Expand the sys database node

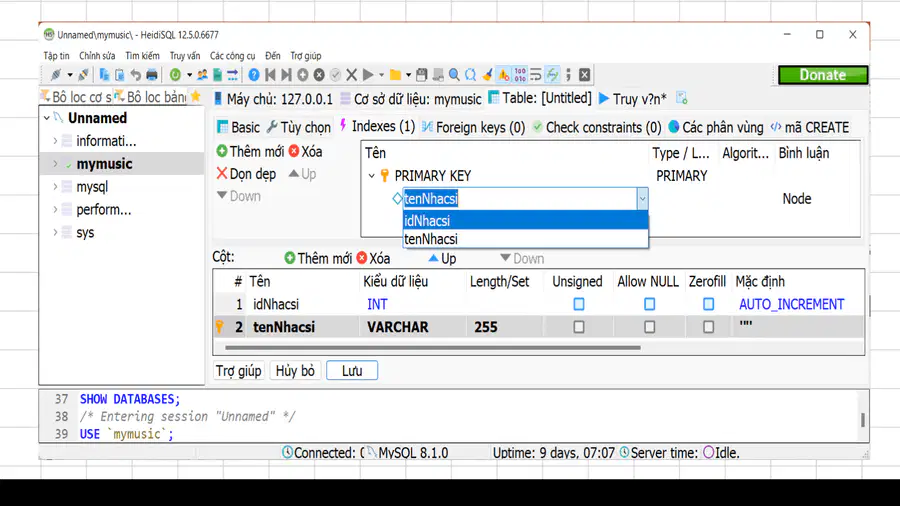(55, 233)
